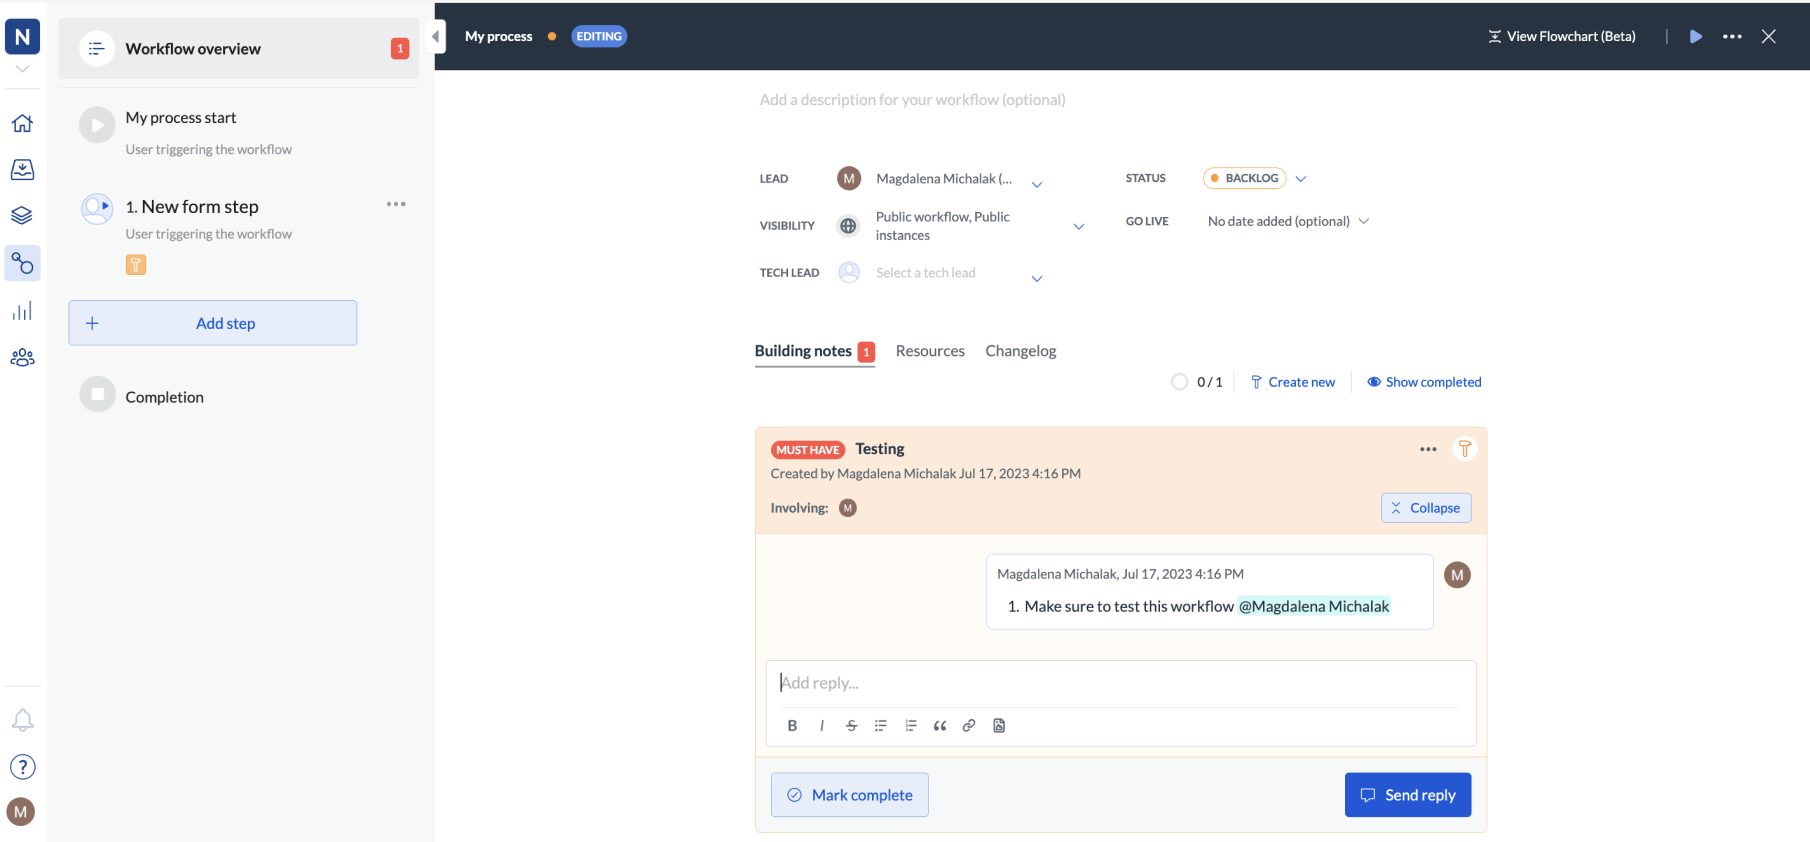1810x842 pixels.
Task: Open the Go live date dropdown
Action: click(1288, 221)
